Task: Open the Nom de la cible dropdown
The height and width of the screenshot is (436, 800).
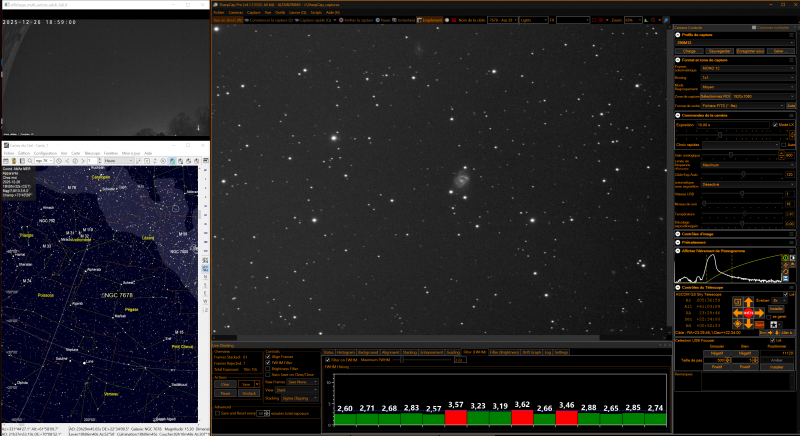Action: tap(503, 20)
